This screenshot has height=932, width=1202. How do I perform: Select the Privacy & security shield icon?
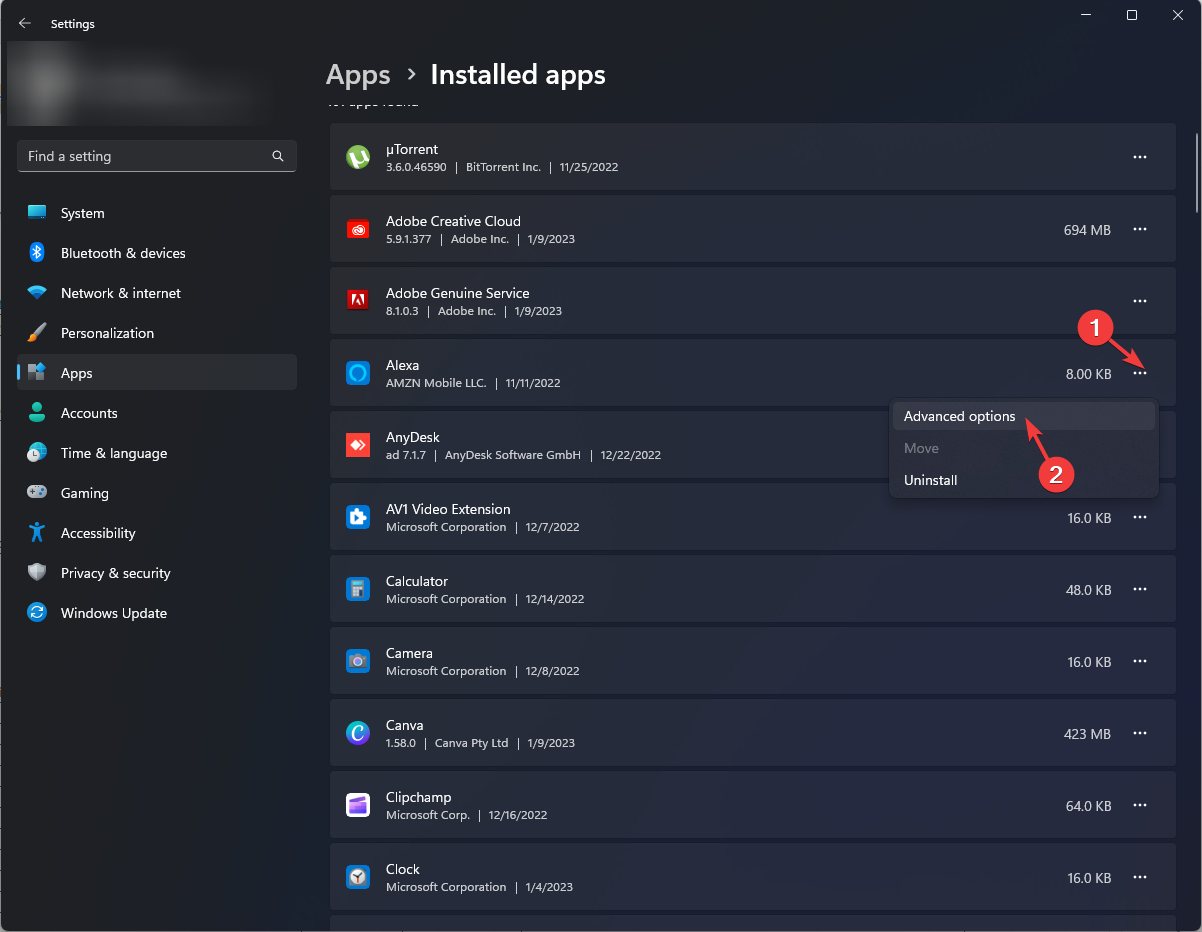click(x=36, y=573)
